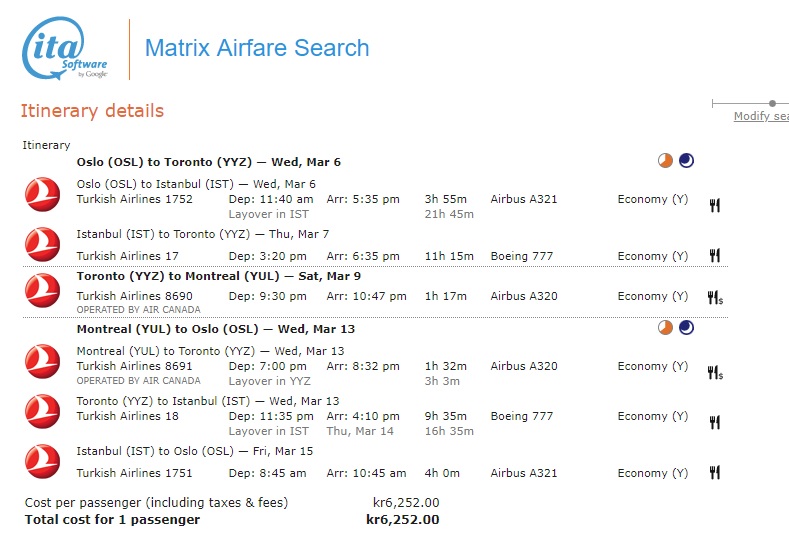The height and width of the screenshot is (538, 789).
Task: Click the meal icon for Turkish Airlines 1752
Action: (x=715, y=205)
